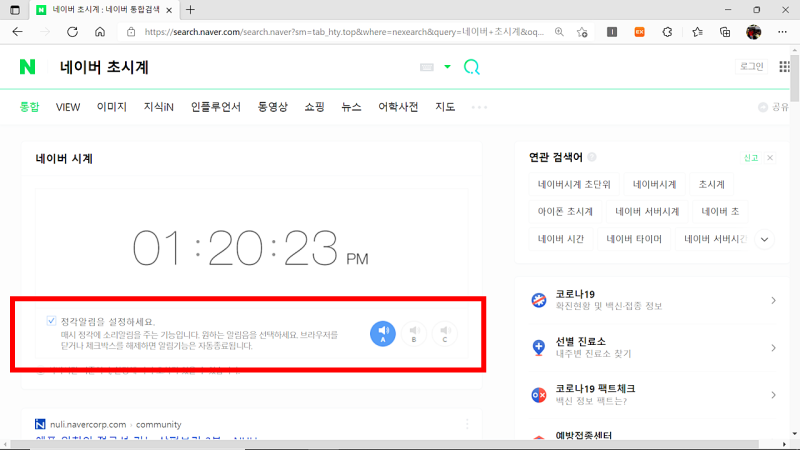Open the on-screen keyboard icon in search box
This screenshot has height=450, width=800.
point(427,67)
